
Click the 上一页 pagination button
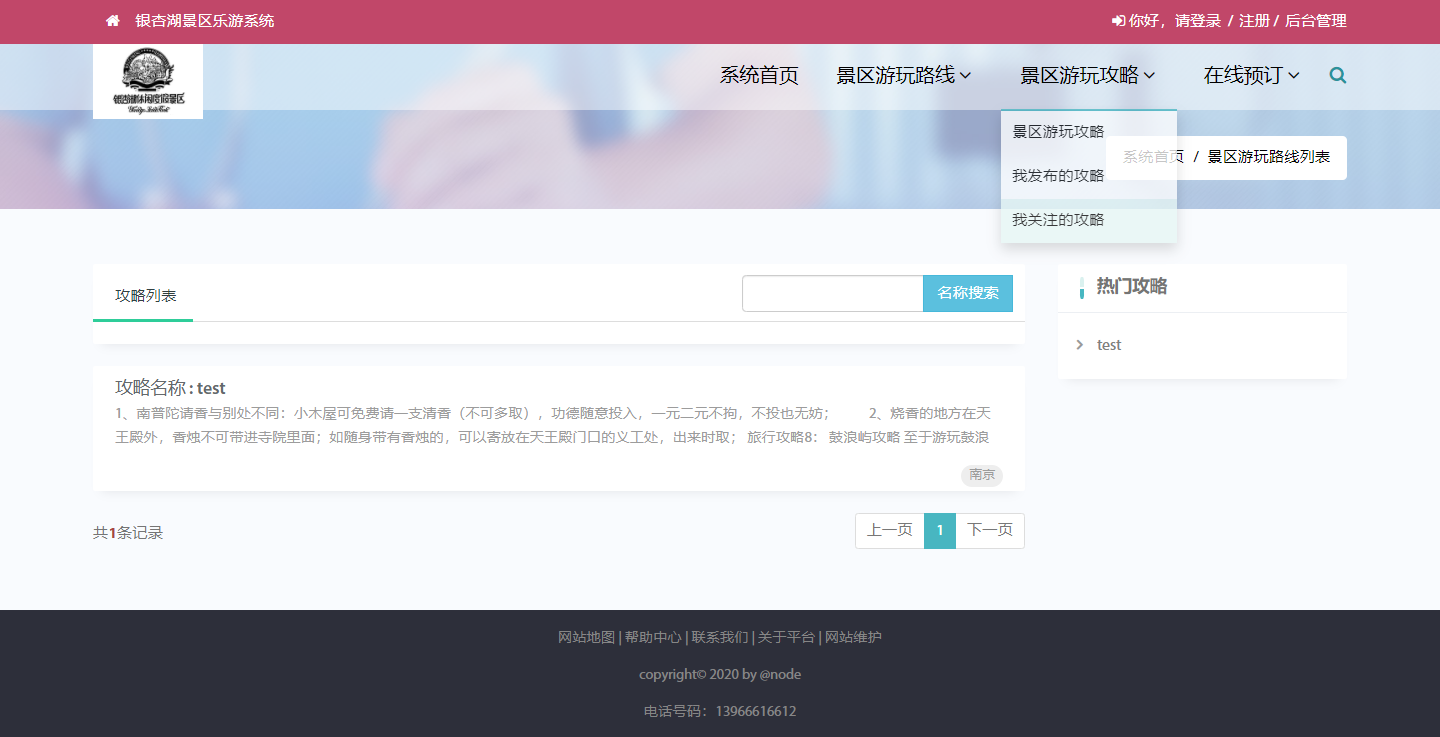pos(889,530)
